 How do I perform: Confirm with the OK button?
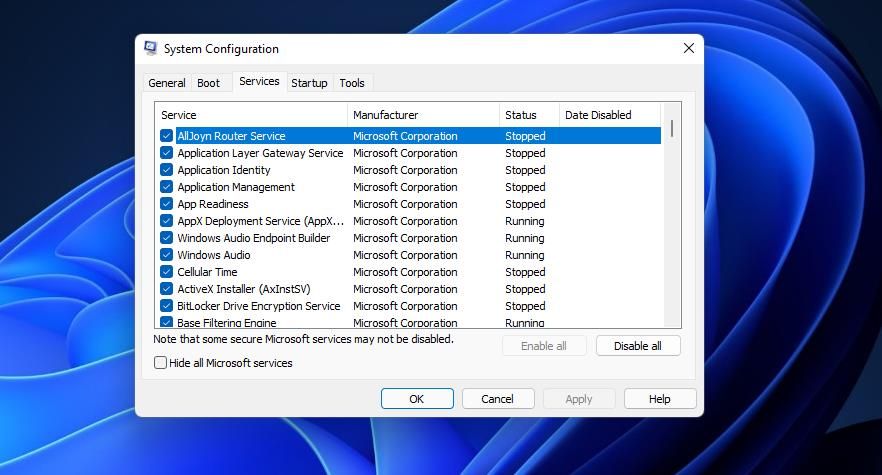pyautogui.click(x=417, y=398)
